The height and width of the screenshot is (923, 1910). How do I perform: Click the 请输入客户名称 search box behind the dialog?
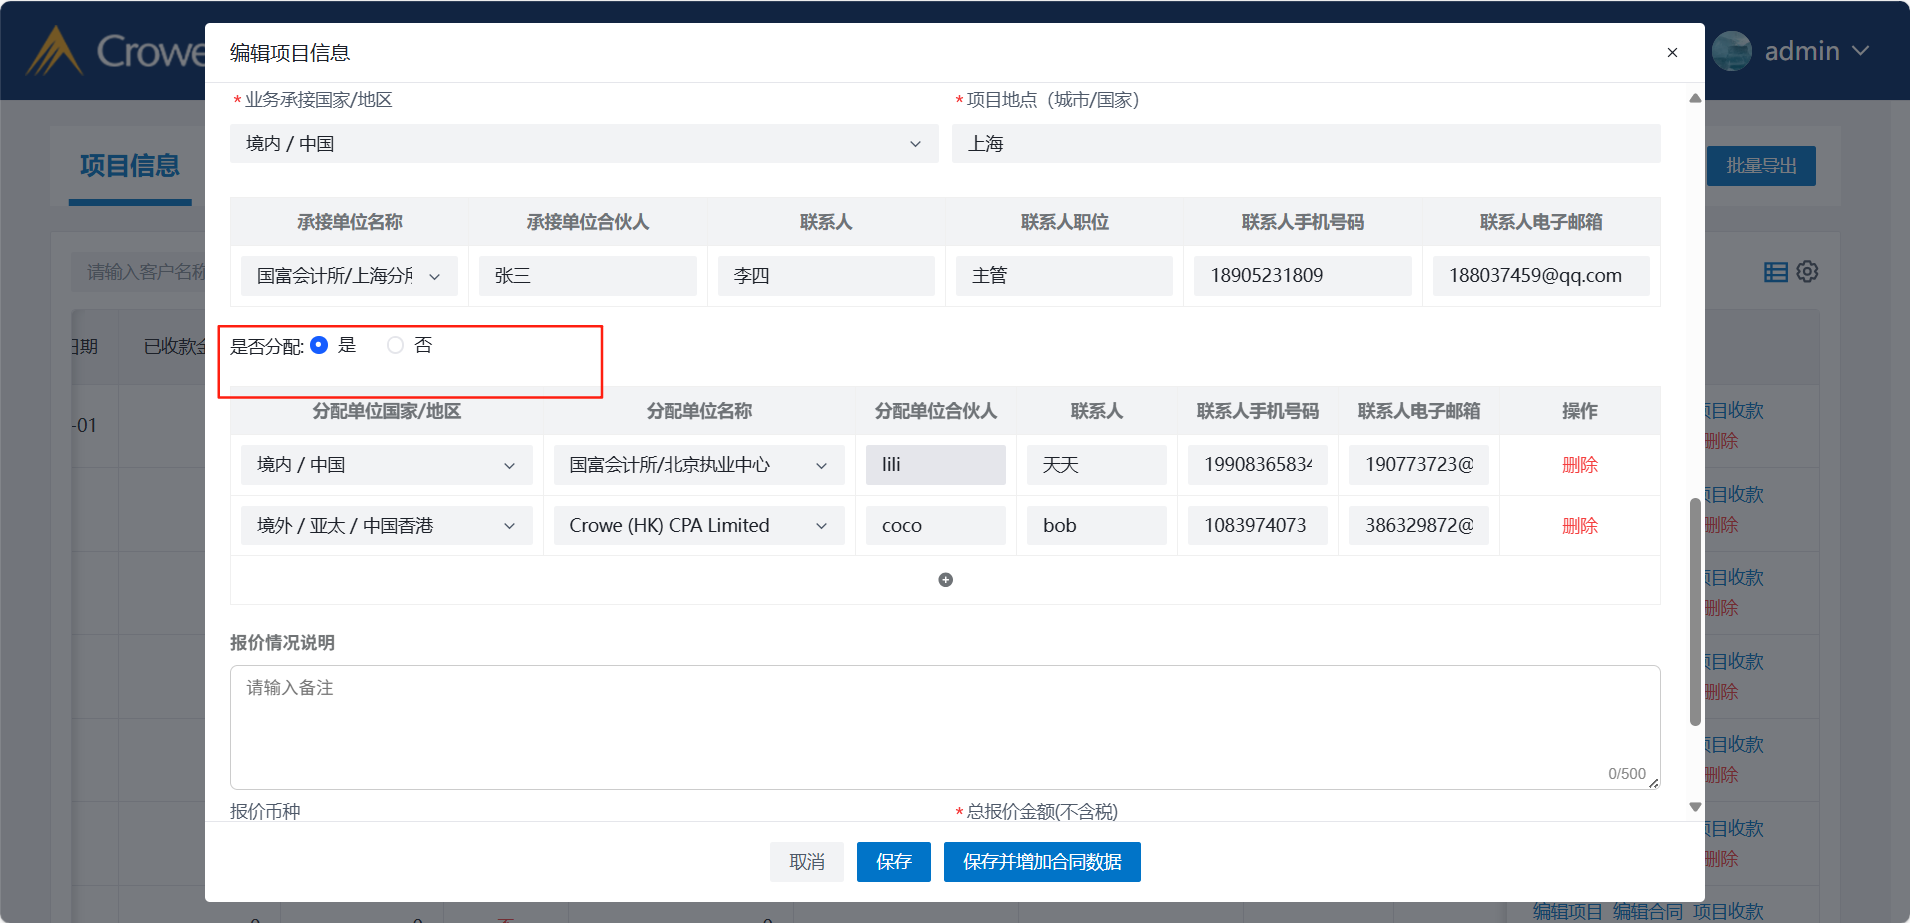[x=140, y=272]
